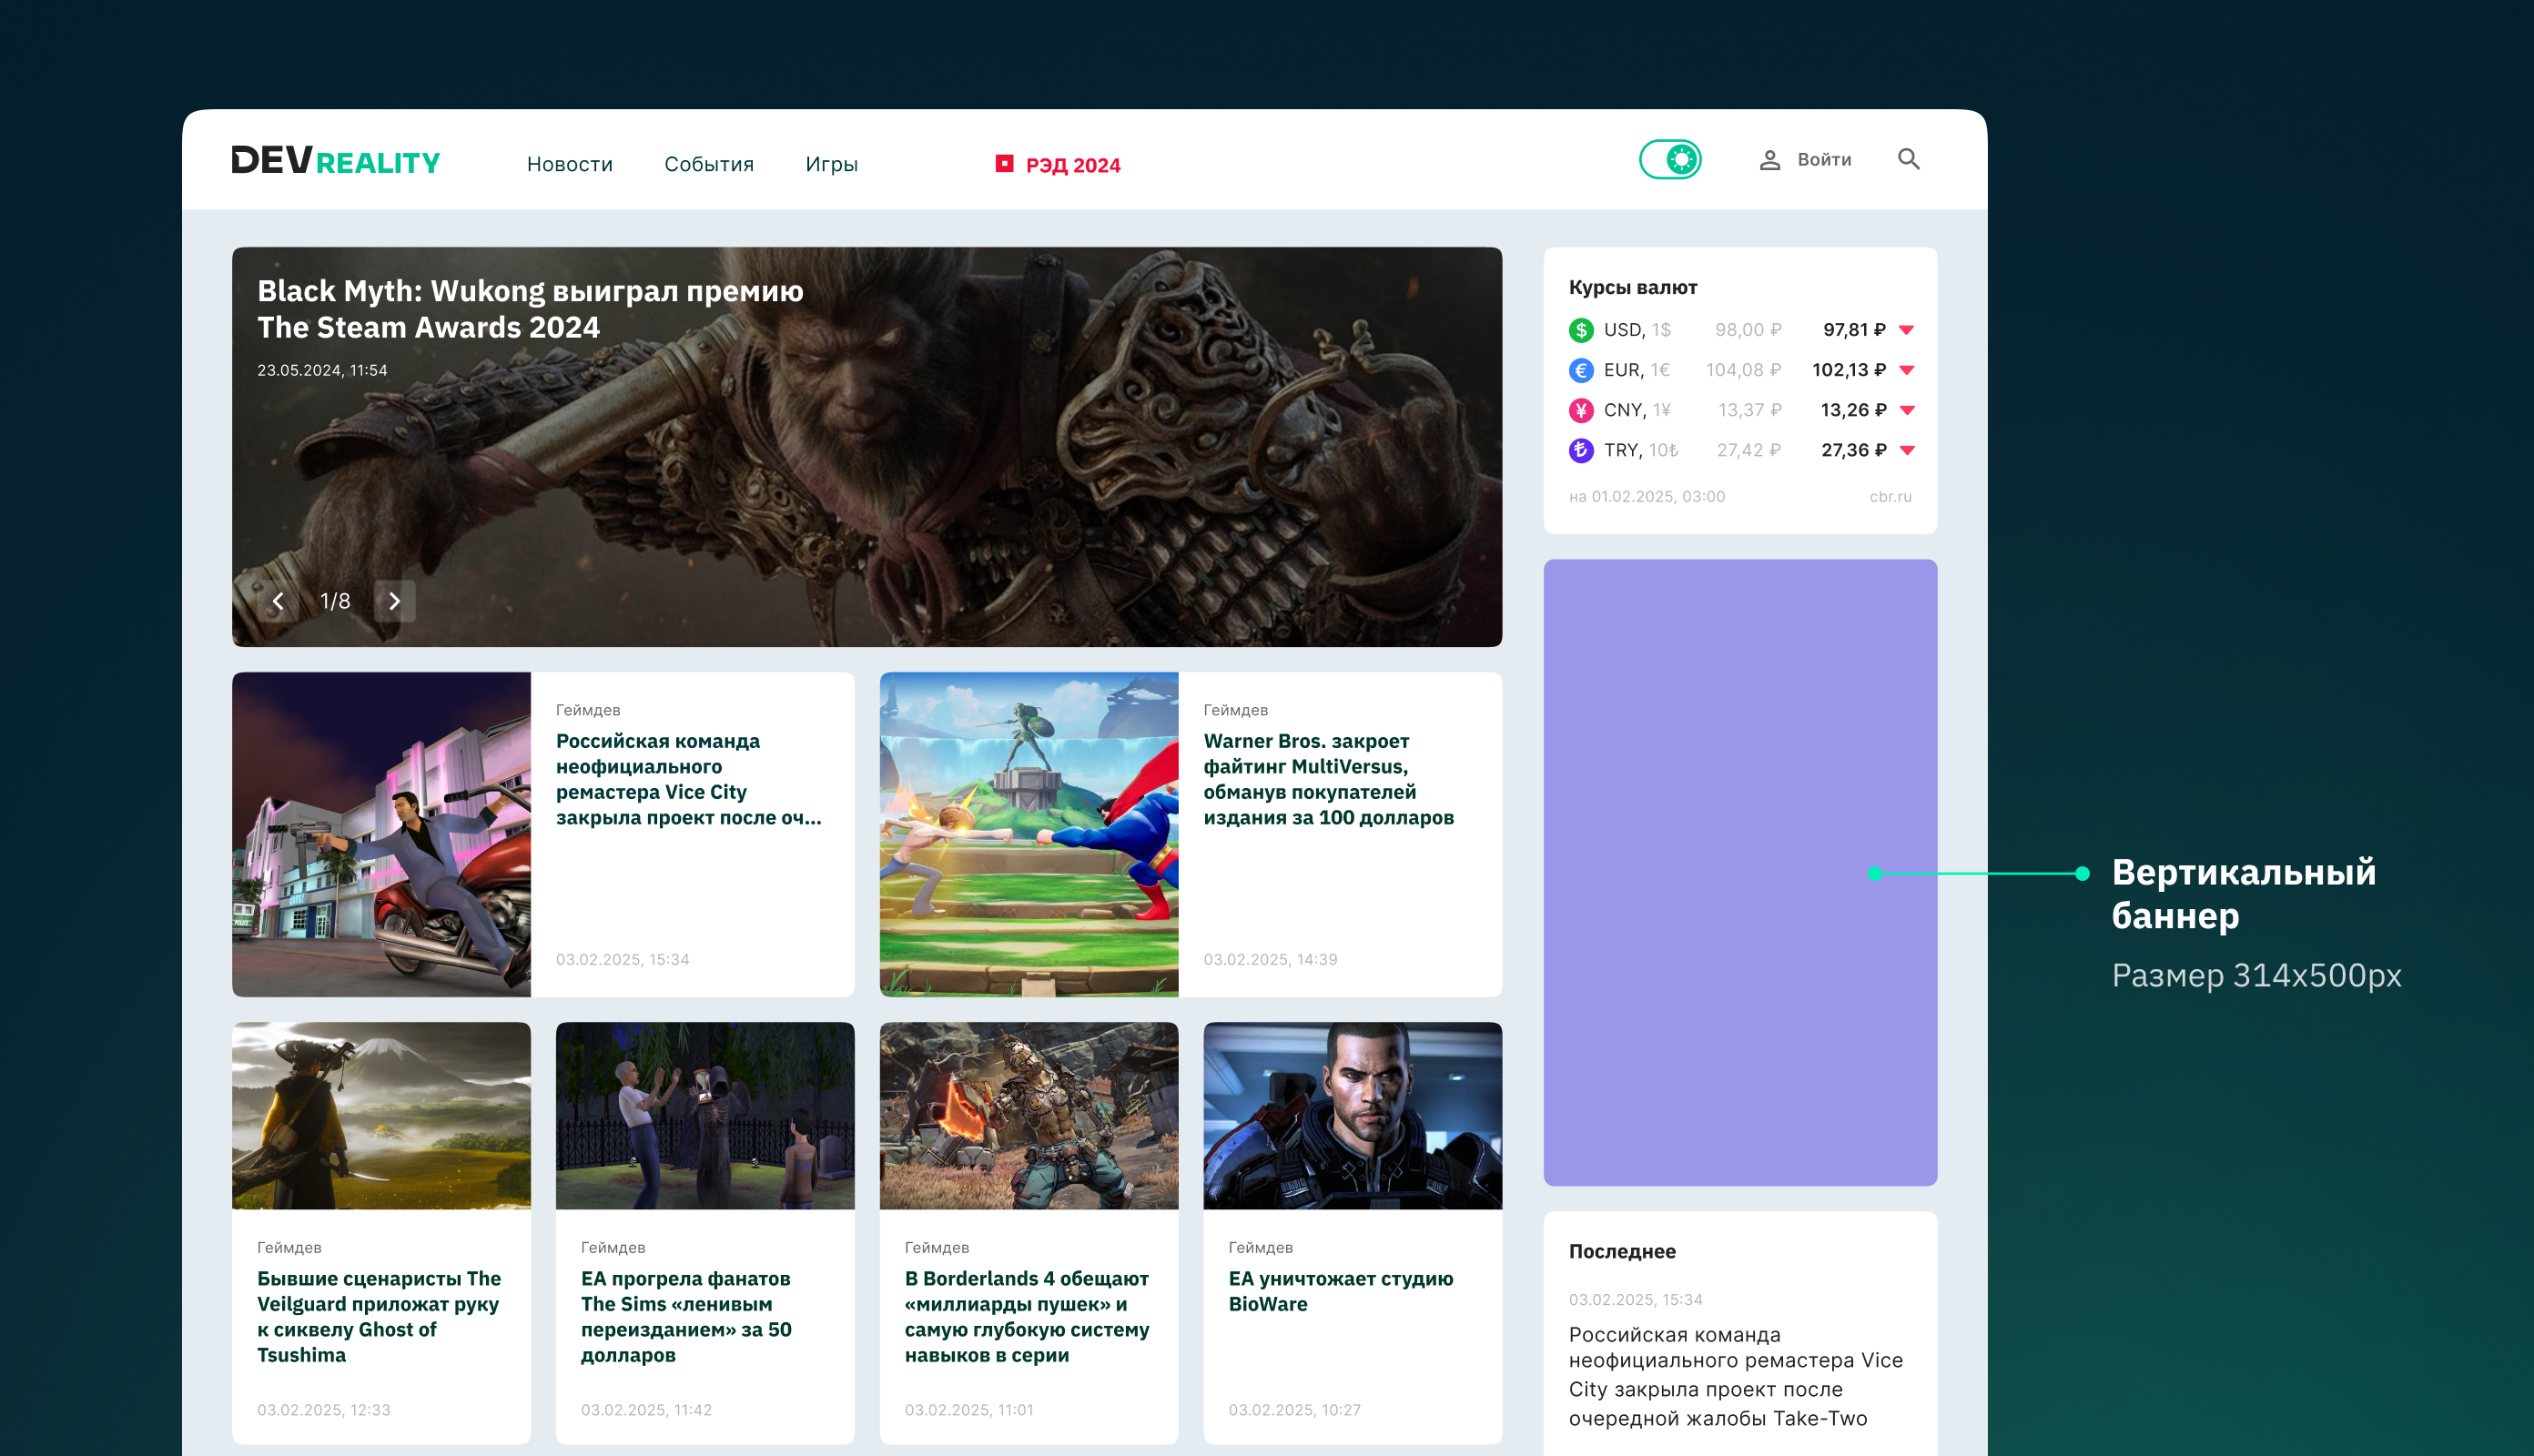Click the 1/8 slide counter
The image size is (2534, 1456).
tap(335, 601)
